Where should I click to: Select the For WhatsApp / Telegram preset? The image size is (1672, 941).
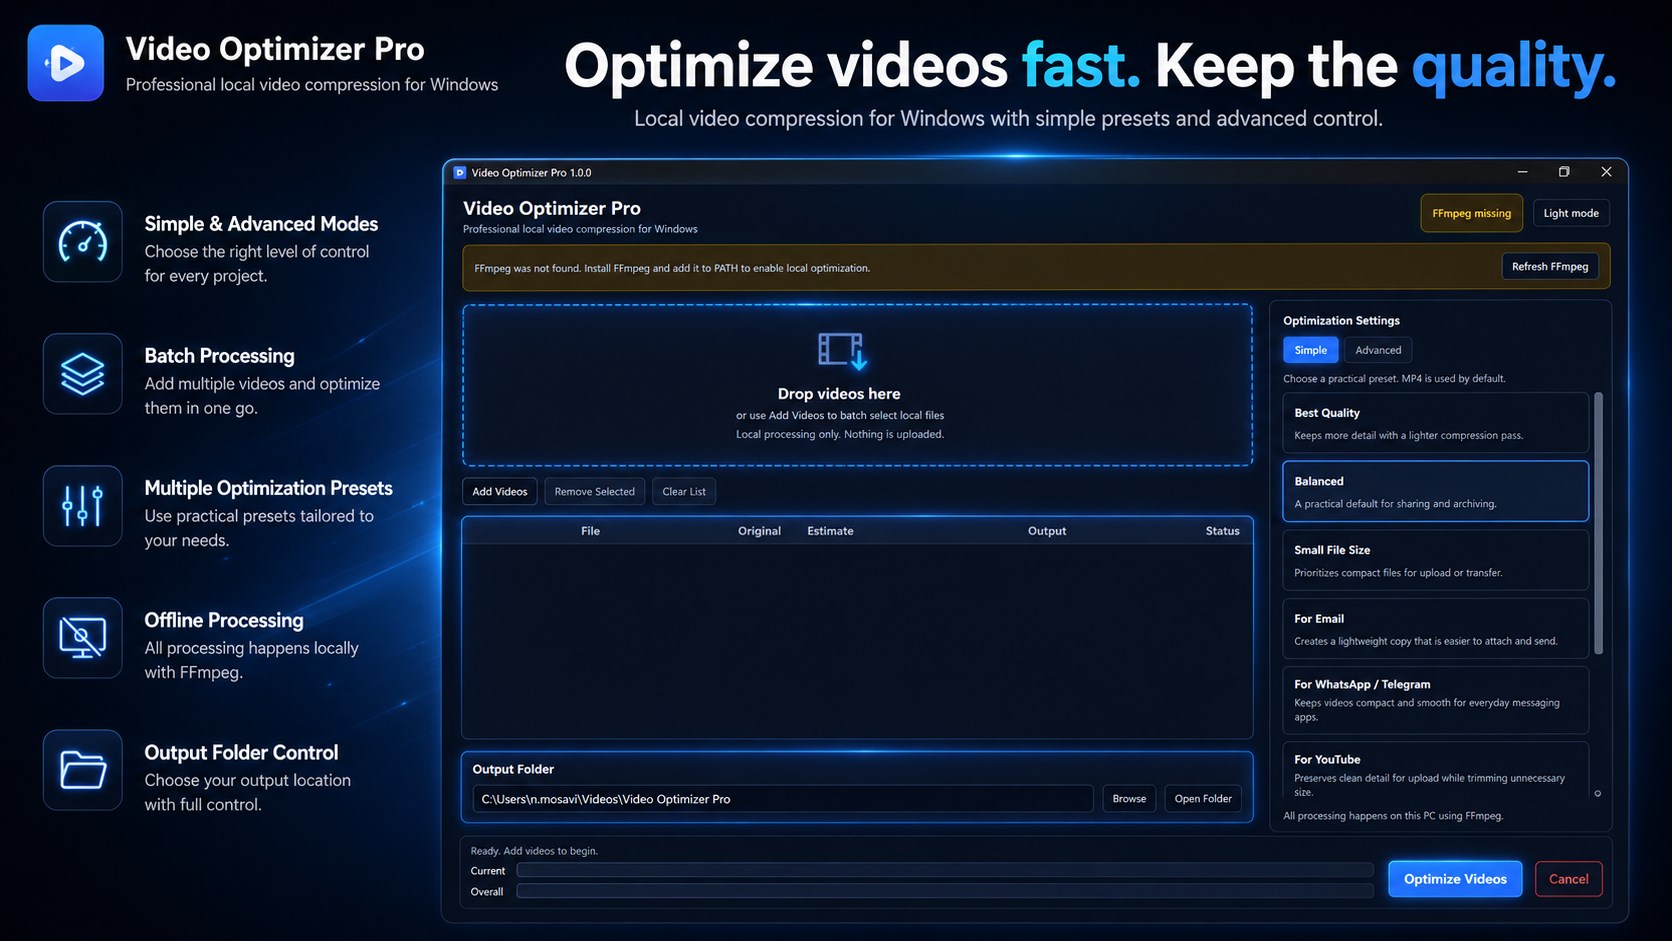pyautogui.click(x=1435, y=700)
